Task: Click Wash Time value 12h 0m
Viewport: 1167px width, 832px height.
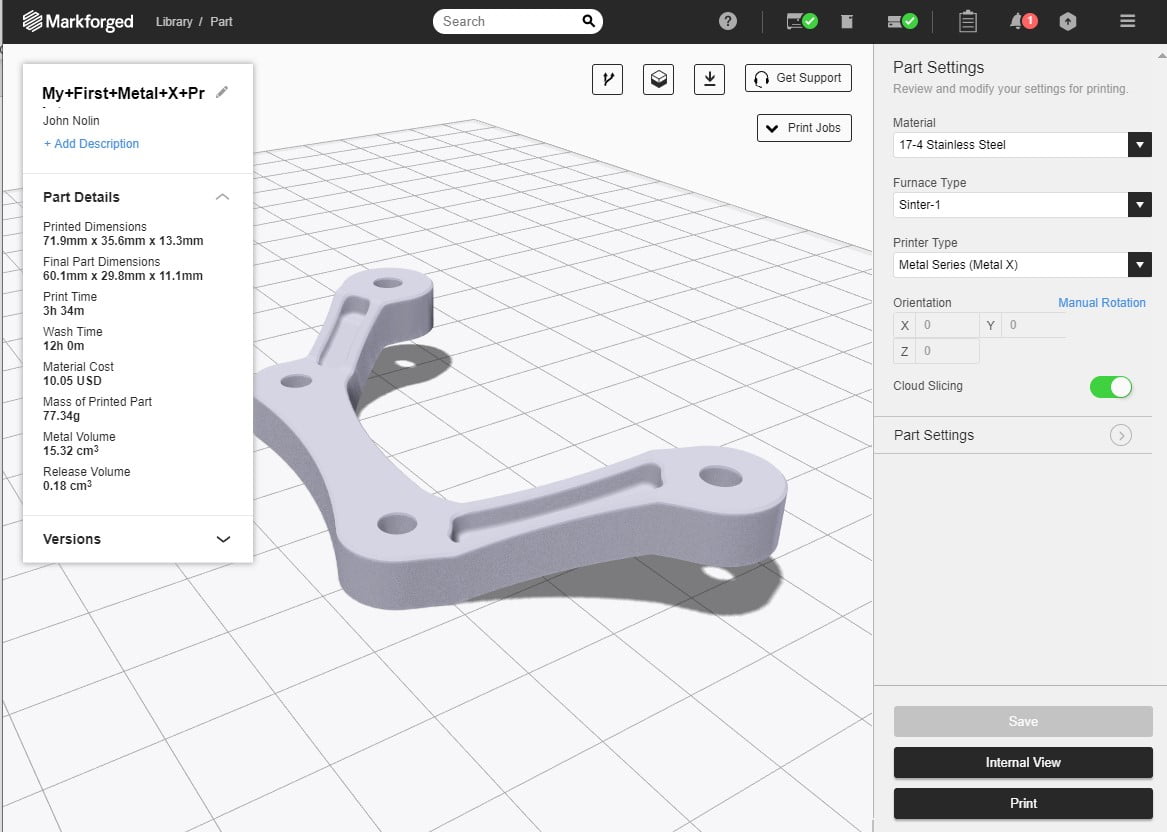Action: point(63,346)
